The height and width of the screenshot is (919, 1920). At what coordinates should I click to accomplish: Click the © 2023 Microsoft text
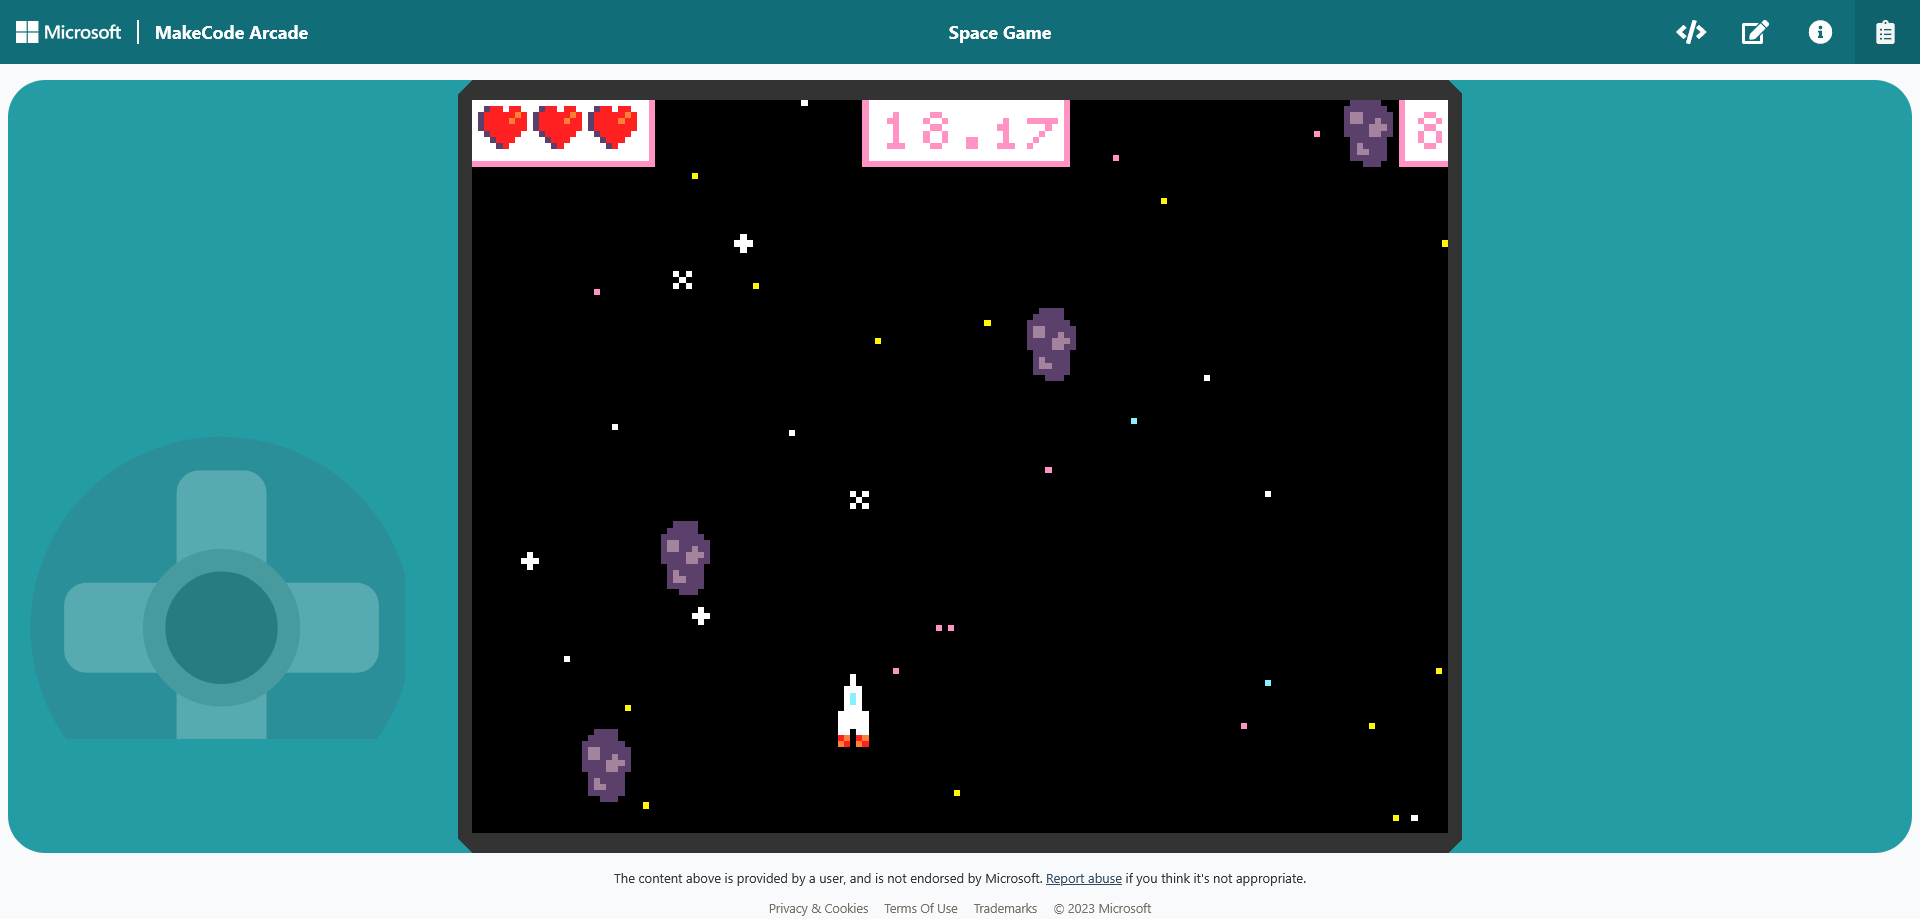[x=1102, y=909]
